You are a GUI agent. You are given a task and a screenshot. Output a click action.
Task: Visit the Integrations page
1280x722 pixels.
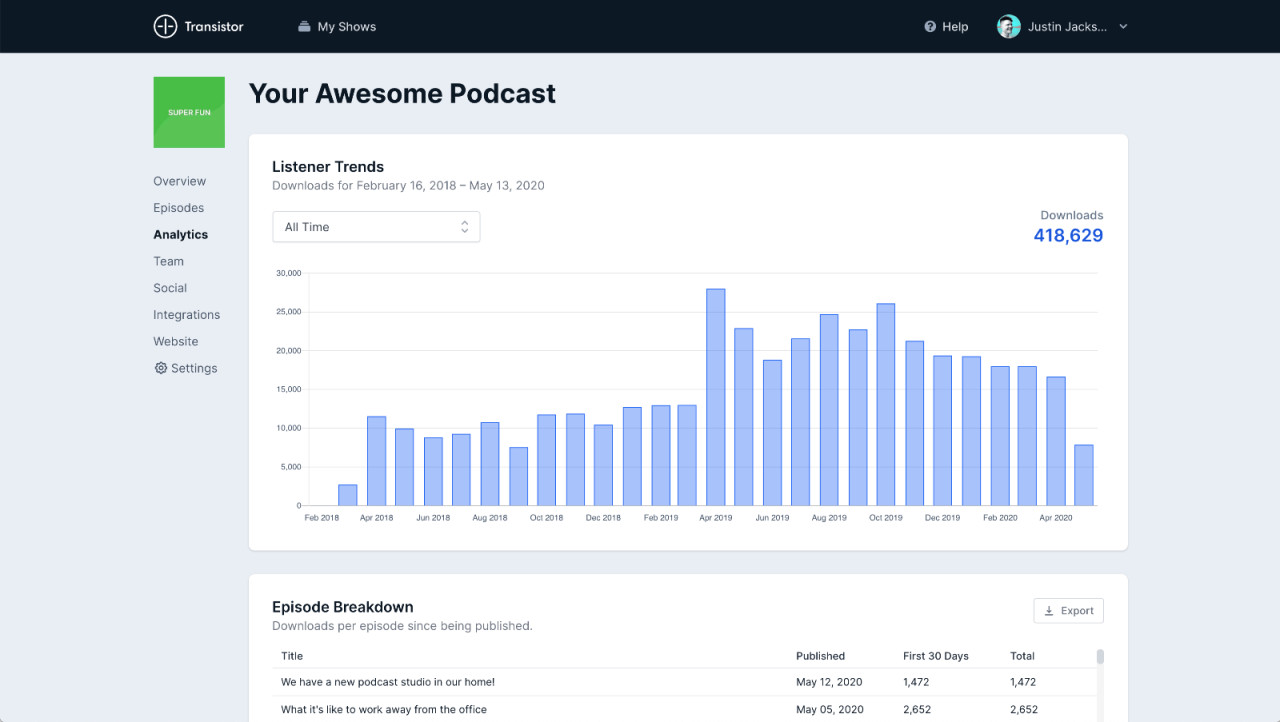tap(186, 314)
